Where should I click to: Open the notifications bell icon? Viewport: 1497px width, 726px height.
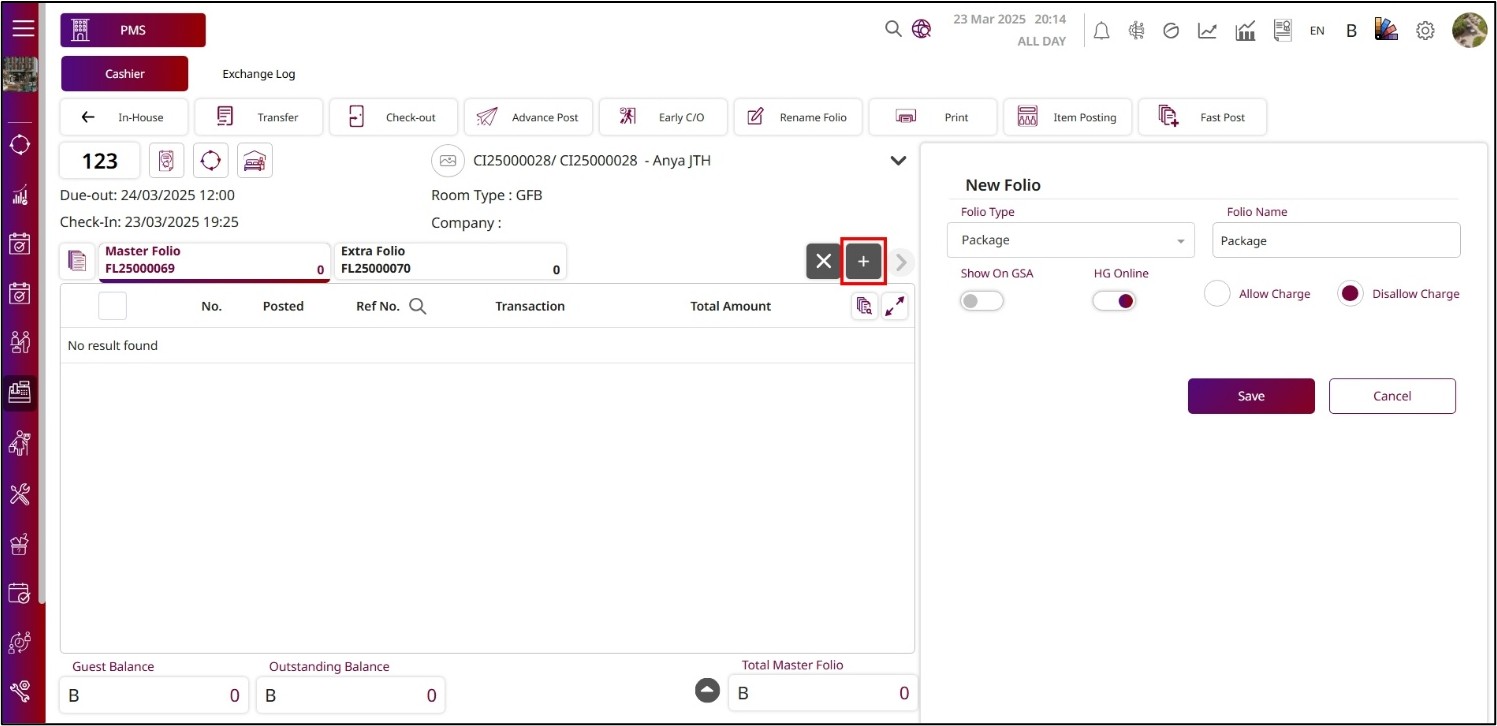pyautogui.click(x=1101, y=31)
